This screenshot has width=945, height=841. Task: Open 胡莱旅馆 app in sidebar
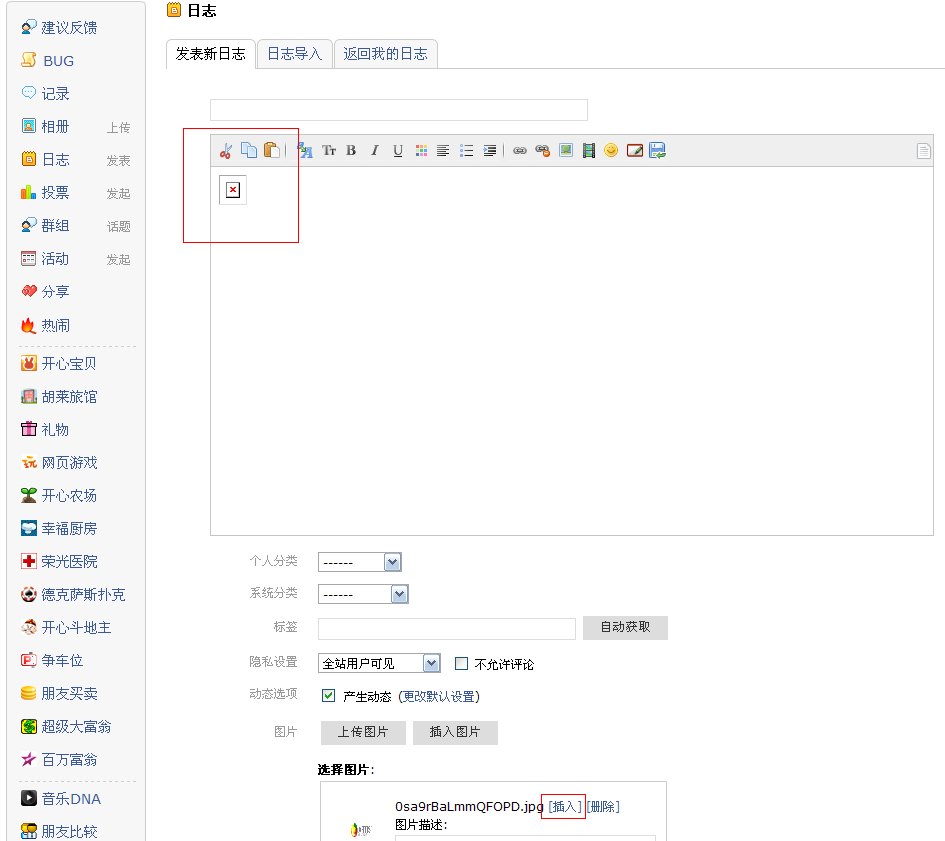(69, 397)
